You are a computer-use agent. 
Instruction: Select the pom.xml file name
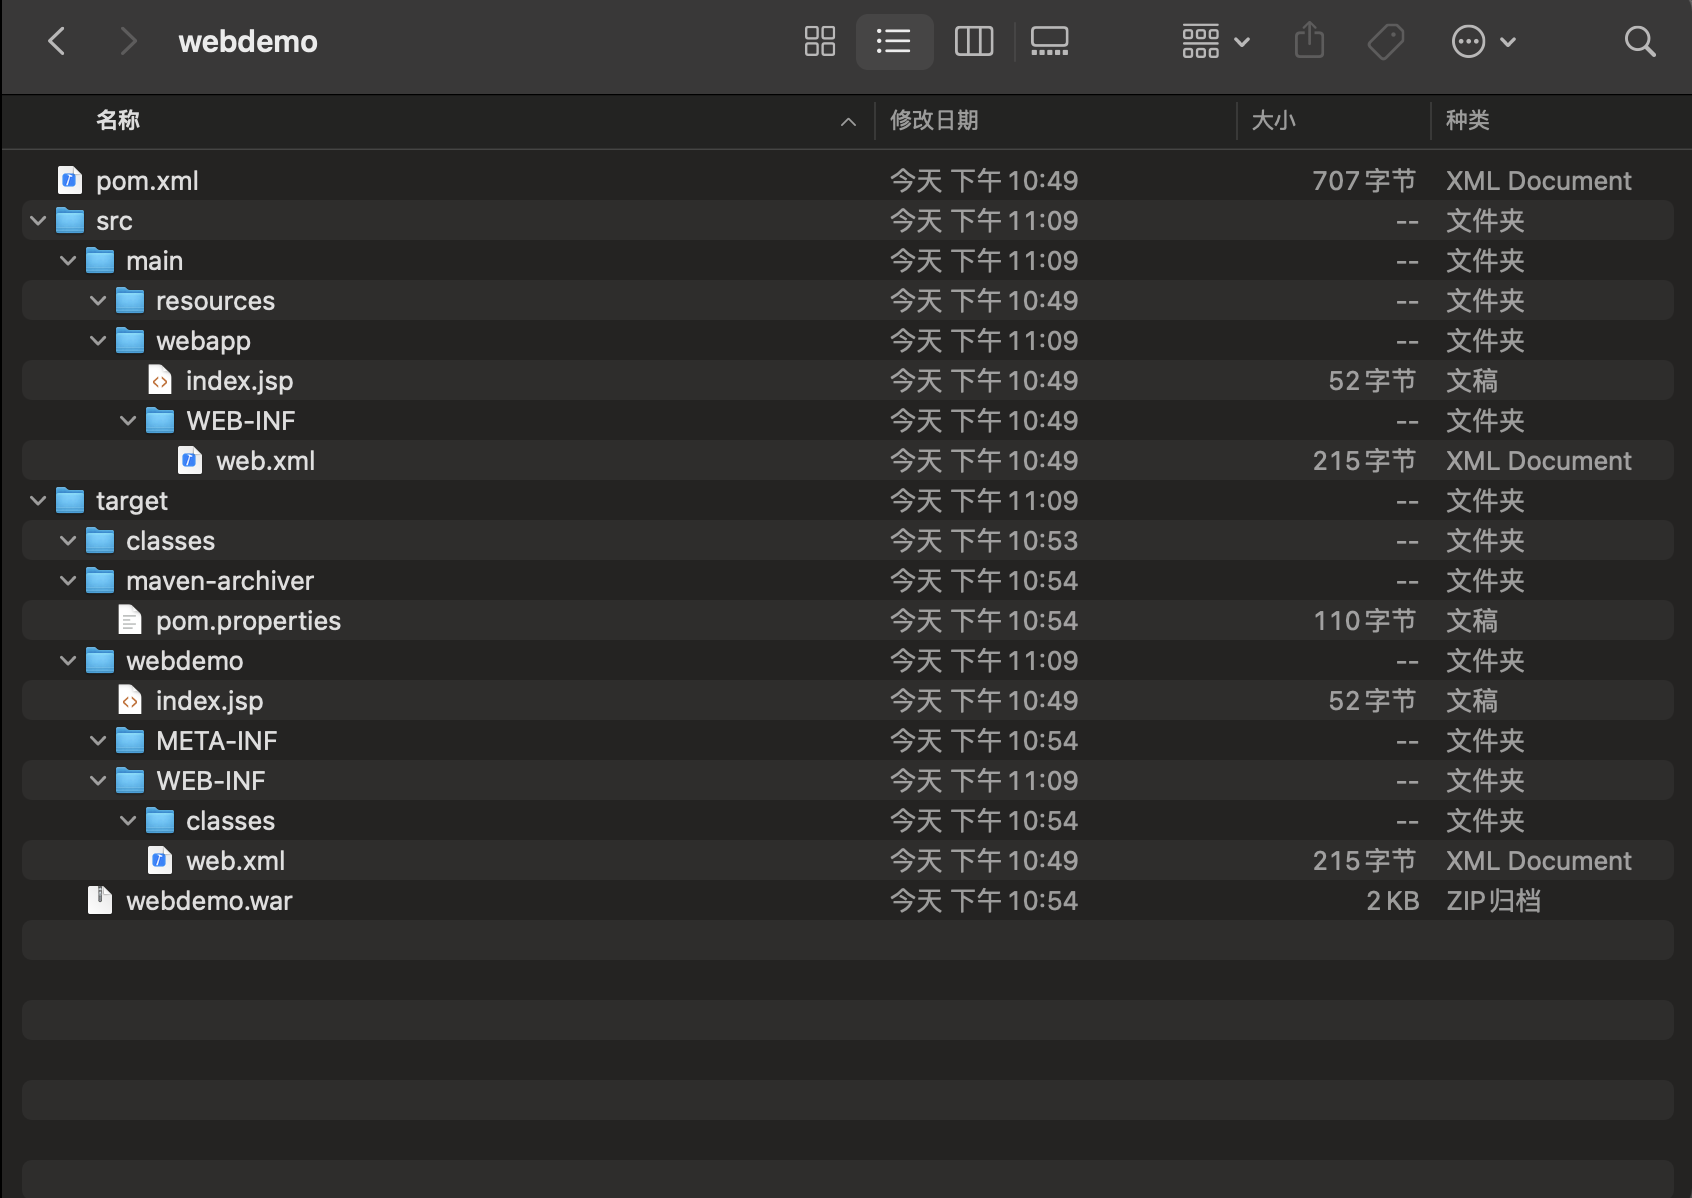coord(147,181)
